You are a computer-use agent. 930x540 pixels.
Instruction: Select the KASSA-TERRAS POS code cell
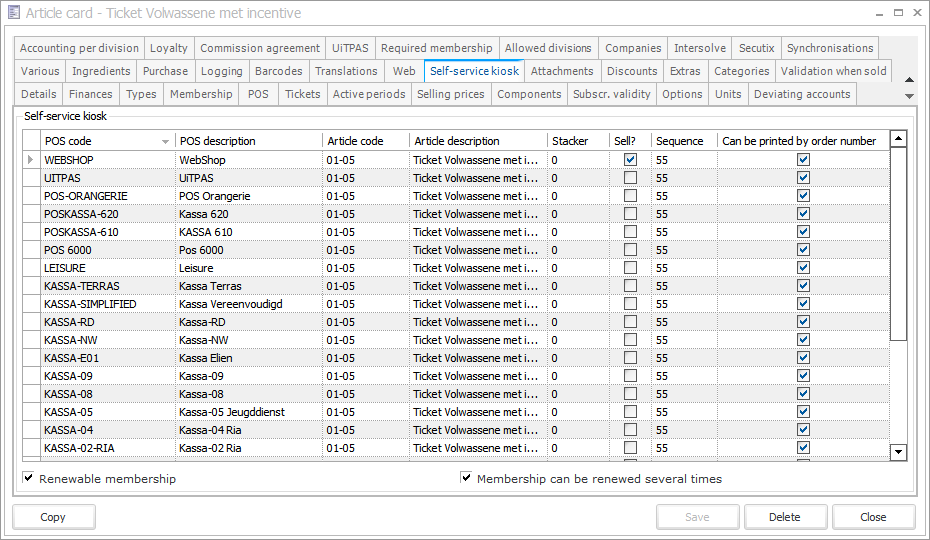coord(105,286)
